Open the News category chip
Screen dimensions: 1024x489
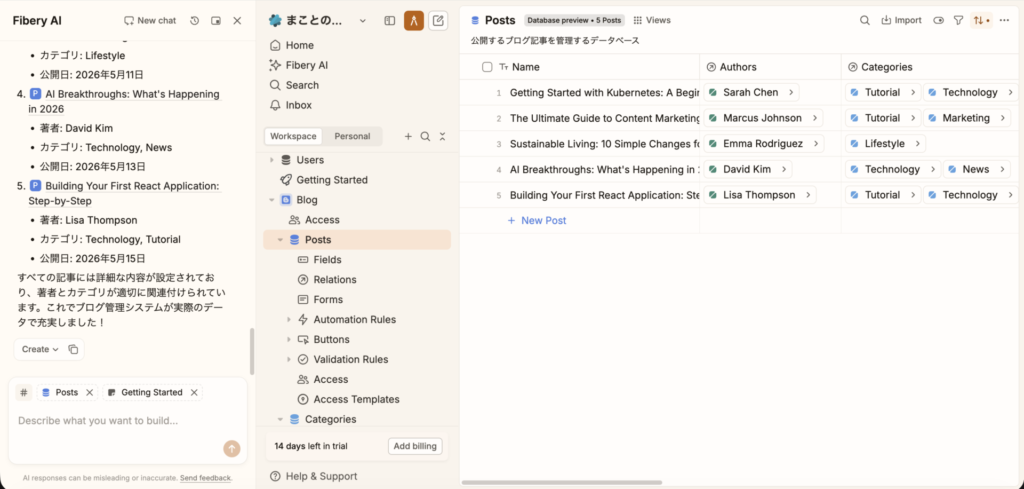pyautogui.click(x=976, y=170)
